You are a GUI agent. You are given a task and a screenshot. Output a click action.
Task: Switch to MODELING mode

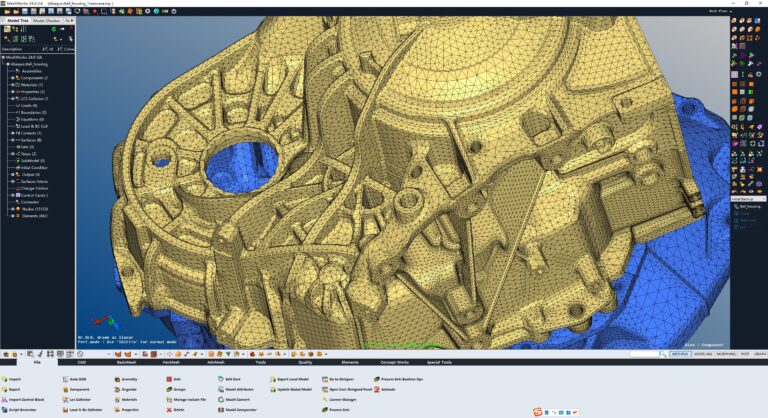pos(702,354)
